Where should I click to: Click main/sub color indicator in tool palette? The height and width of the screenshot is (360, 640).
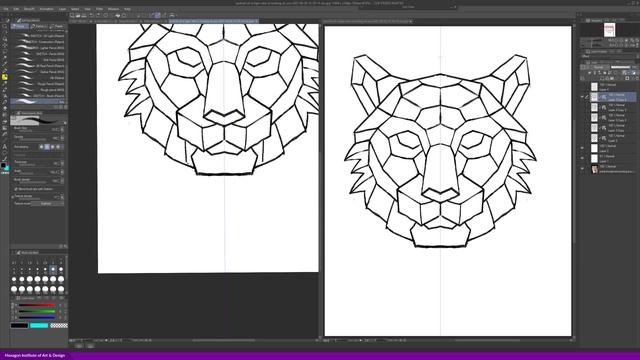point(4,167)
